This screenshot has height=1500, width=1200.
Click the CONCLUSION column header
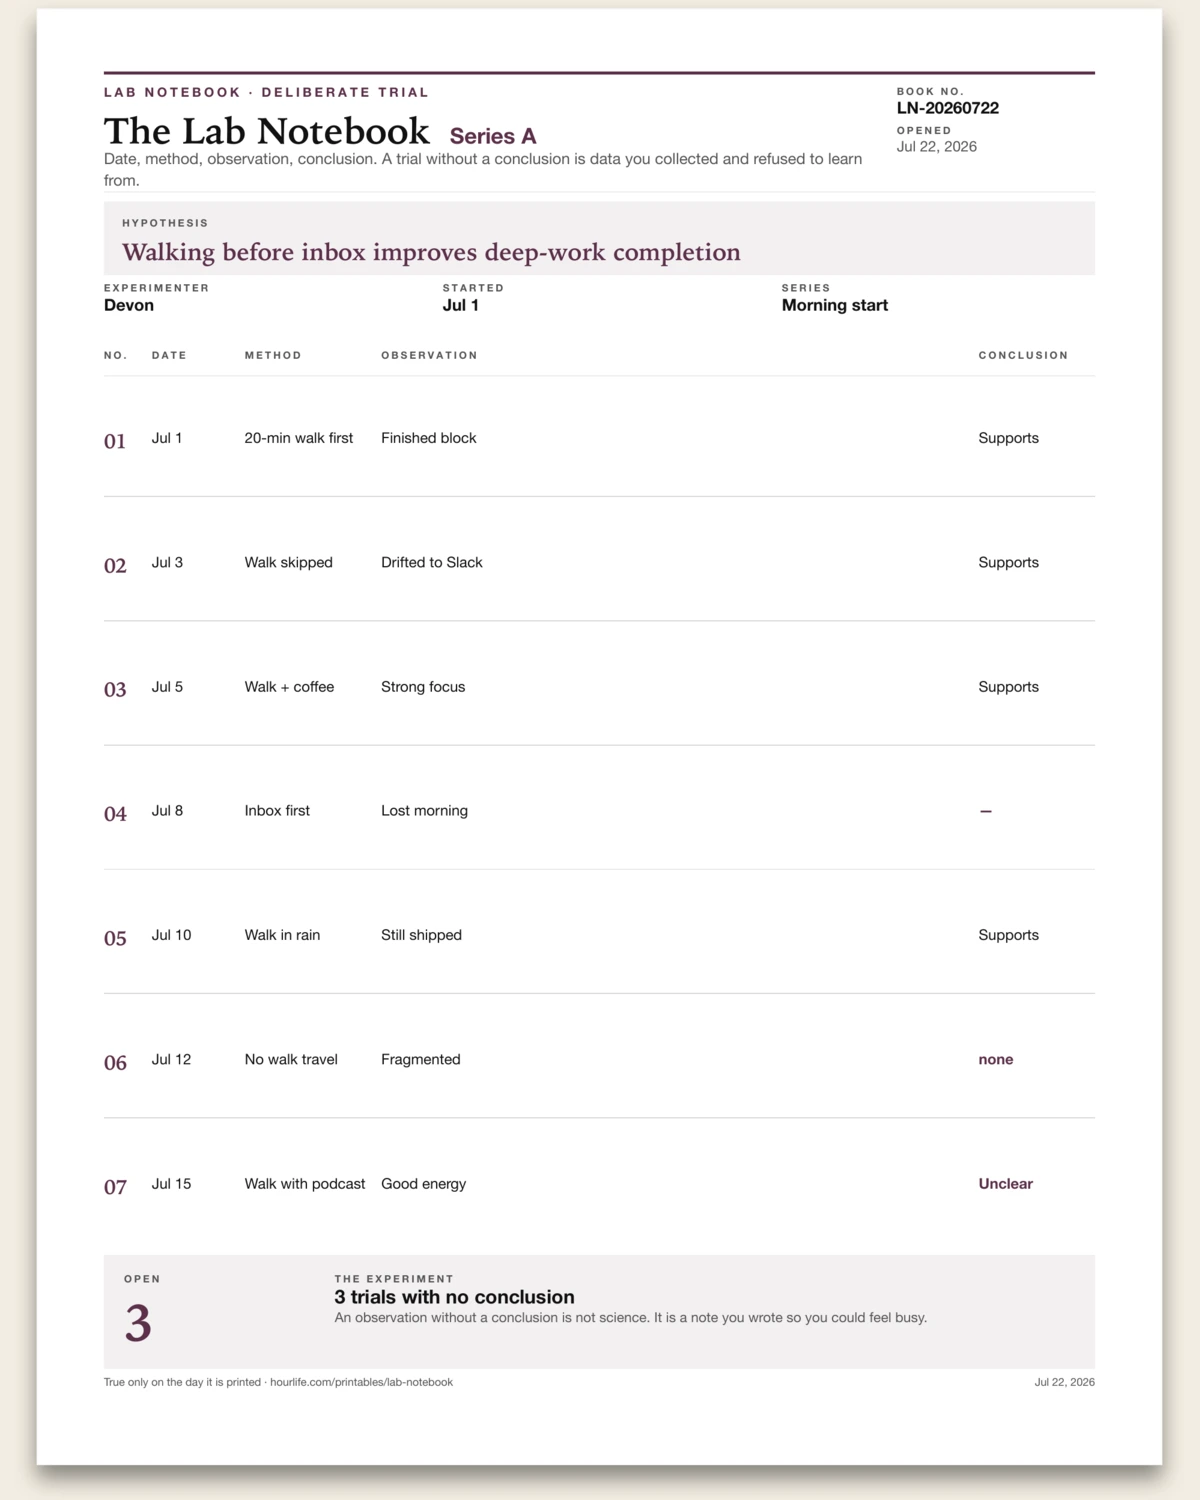coord(1023,355)
